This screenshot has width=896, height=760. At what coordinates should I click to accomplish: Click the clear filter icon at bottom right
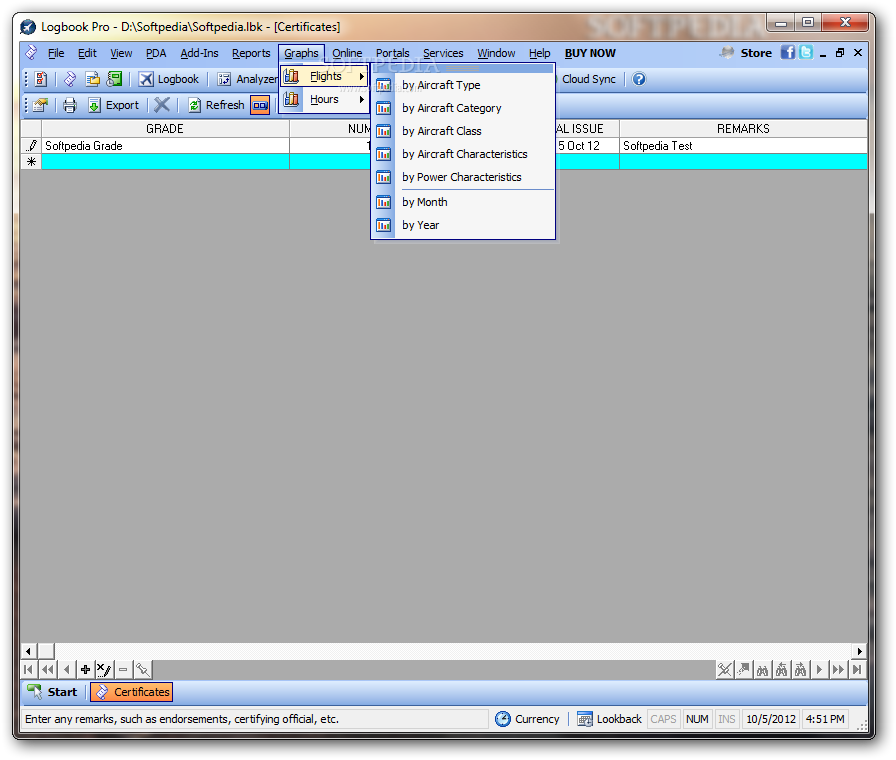[725, 669]
